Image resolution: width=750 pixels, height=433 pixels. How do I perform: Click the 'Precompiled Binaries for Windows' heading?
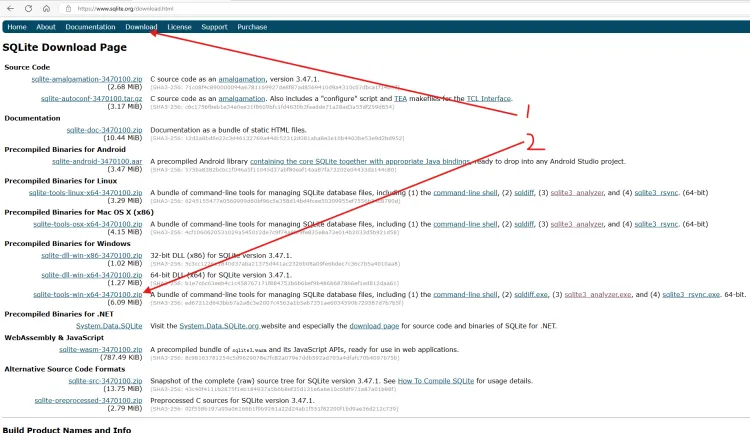67,244
